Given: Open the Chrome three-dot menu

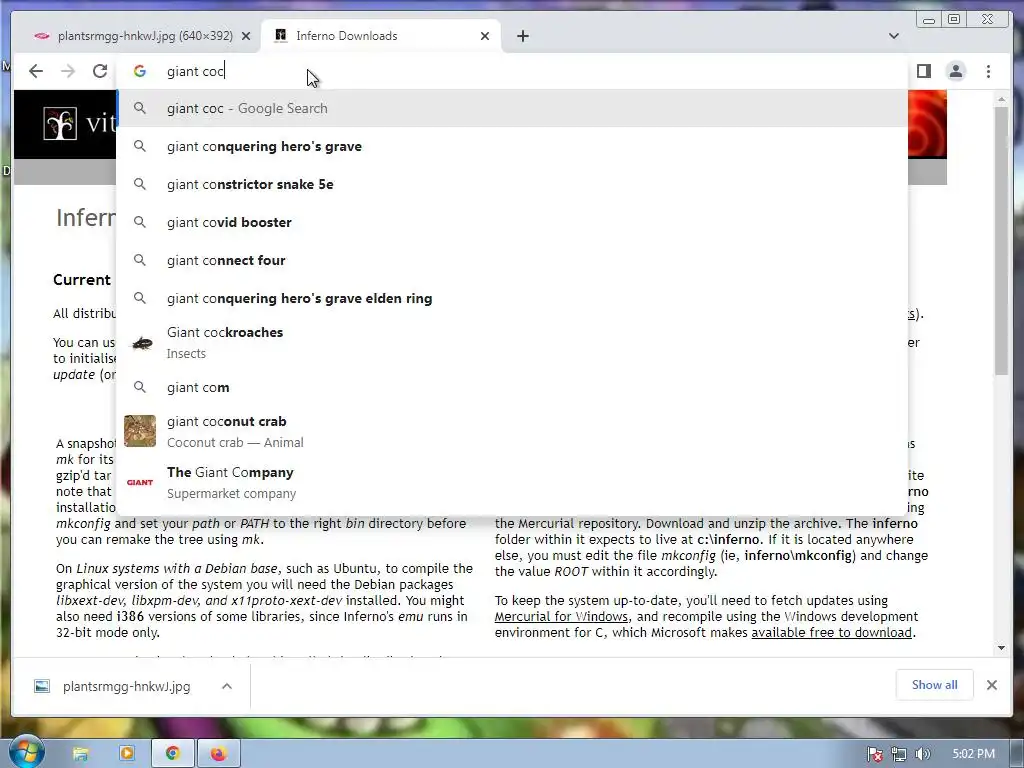Looking at the screenshot, I should click(x=988, y=71).
